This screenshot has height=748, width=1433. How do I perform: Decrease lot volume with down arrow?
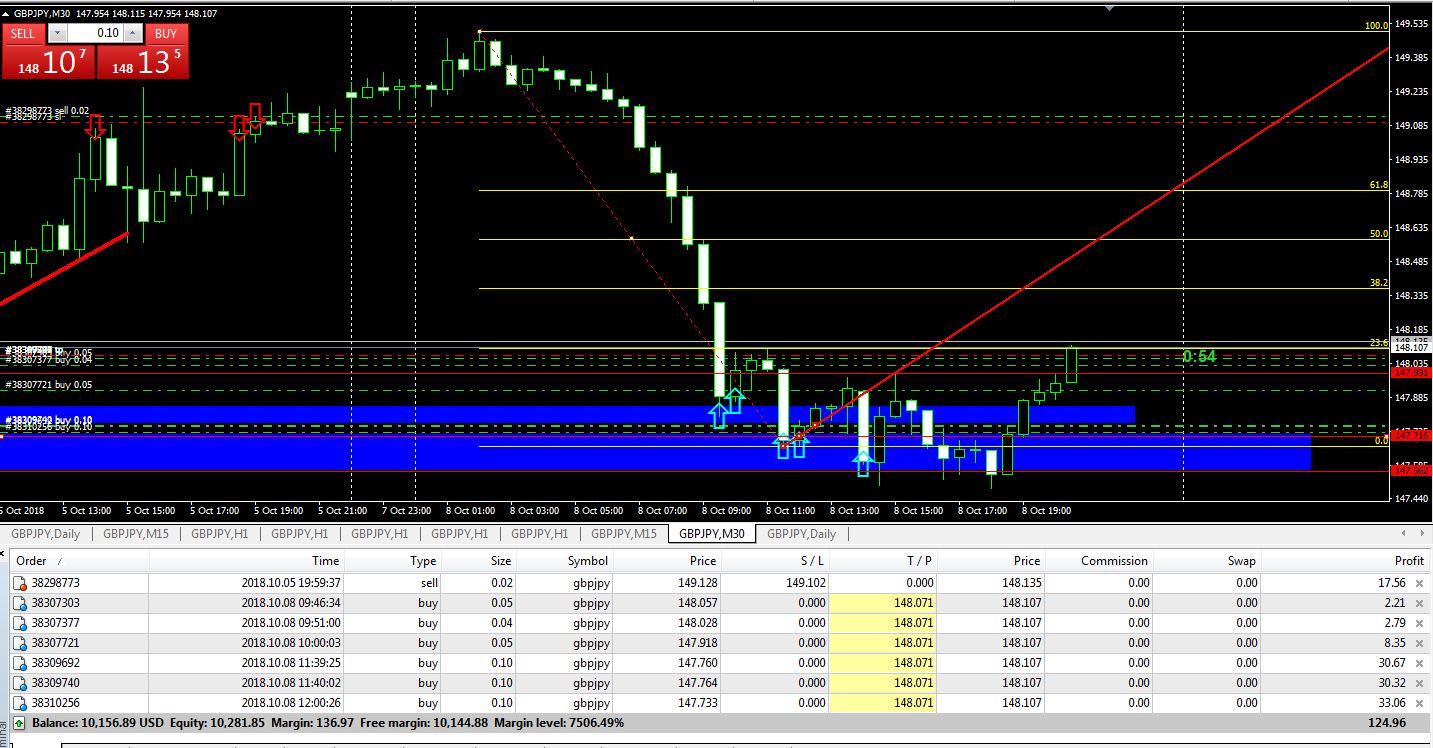(57, 33)
